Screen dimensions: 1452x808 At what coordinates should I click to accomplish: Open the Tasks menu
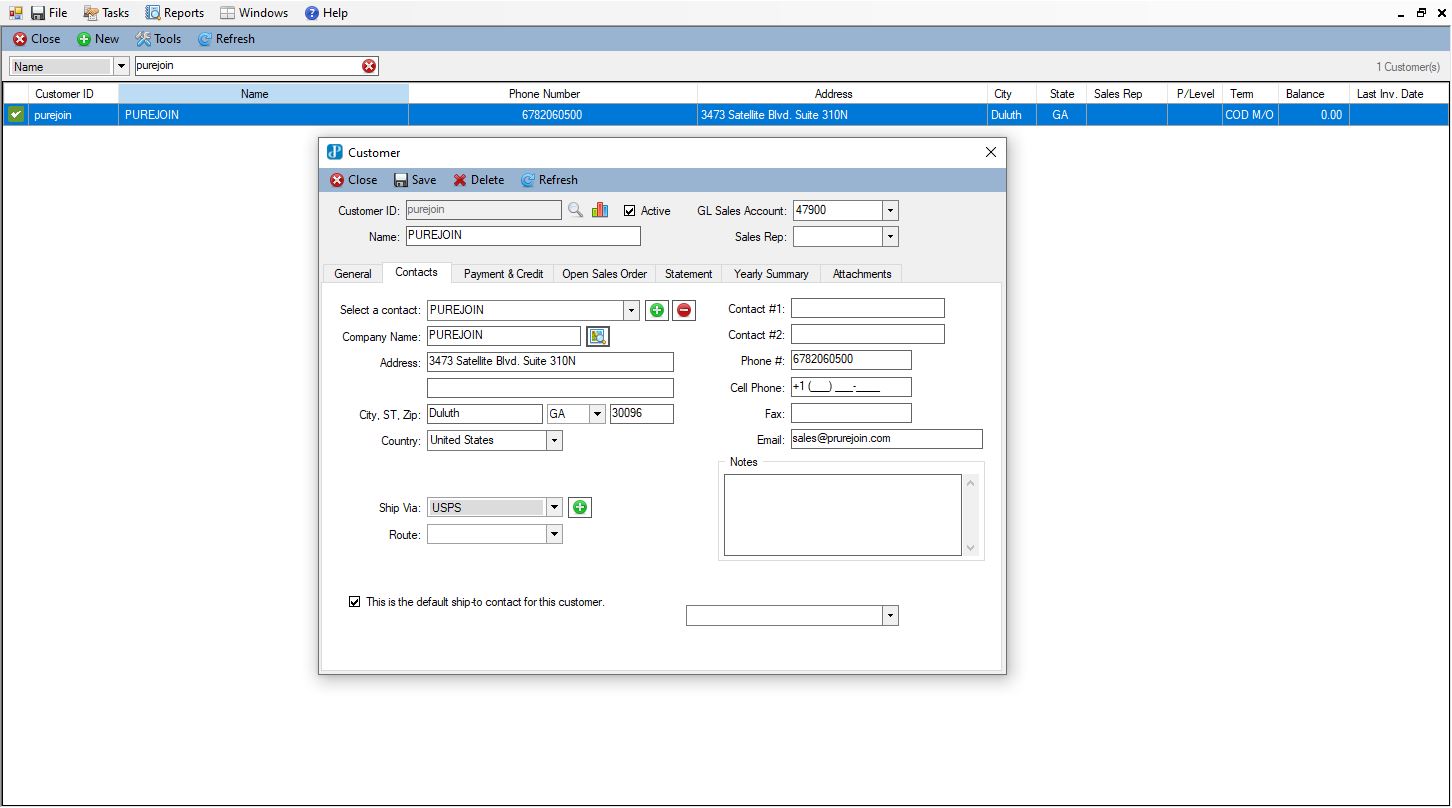107,13
